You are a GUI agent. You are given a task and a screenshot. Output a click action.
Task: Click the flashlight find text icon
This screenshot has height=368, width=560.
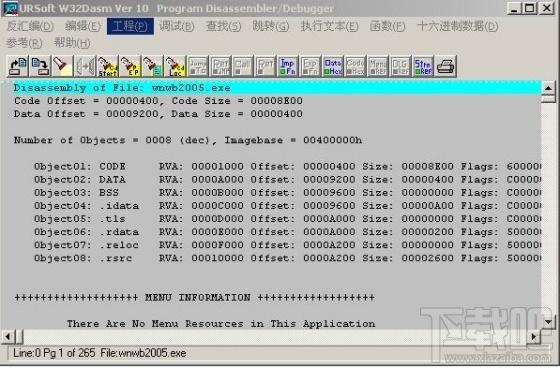coord(62,66)
